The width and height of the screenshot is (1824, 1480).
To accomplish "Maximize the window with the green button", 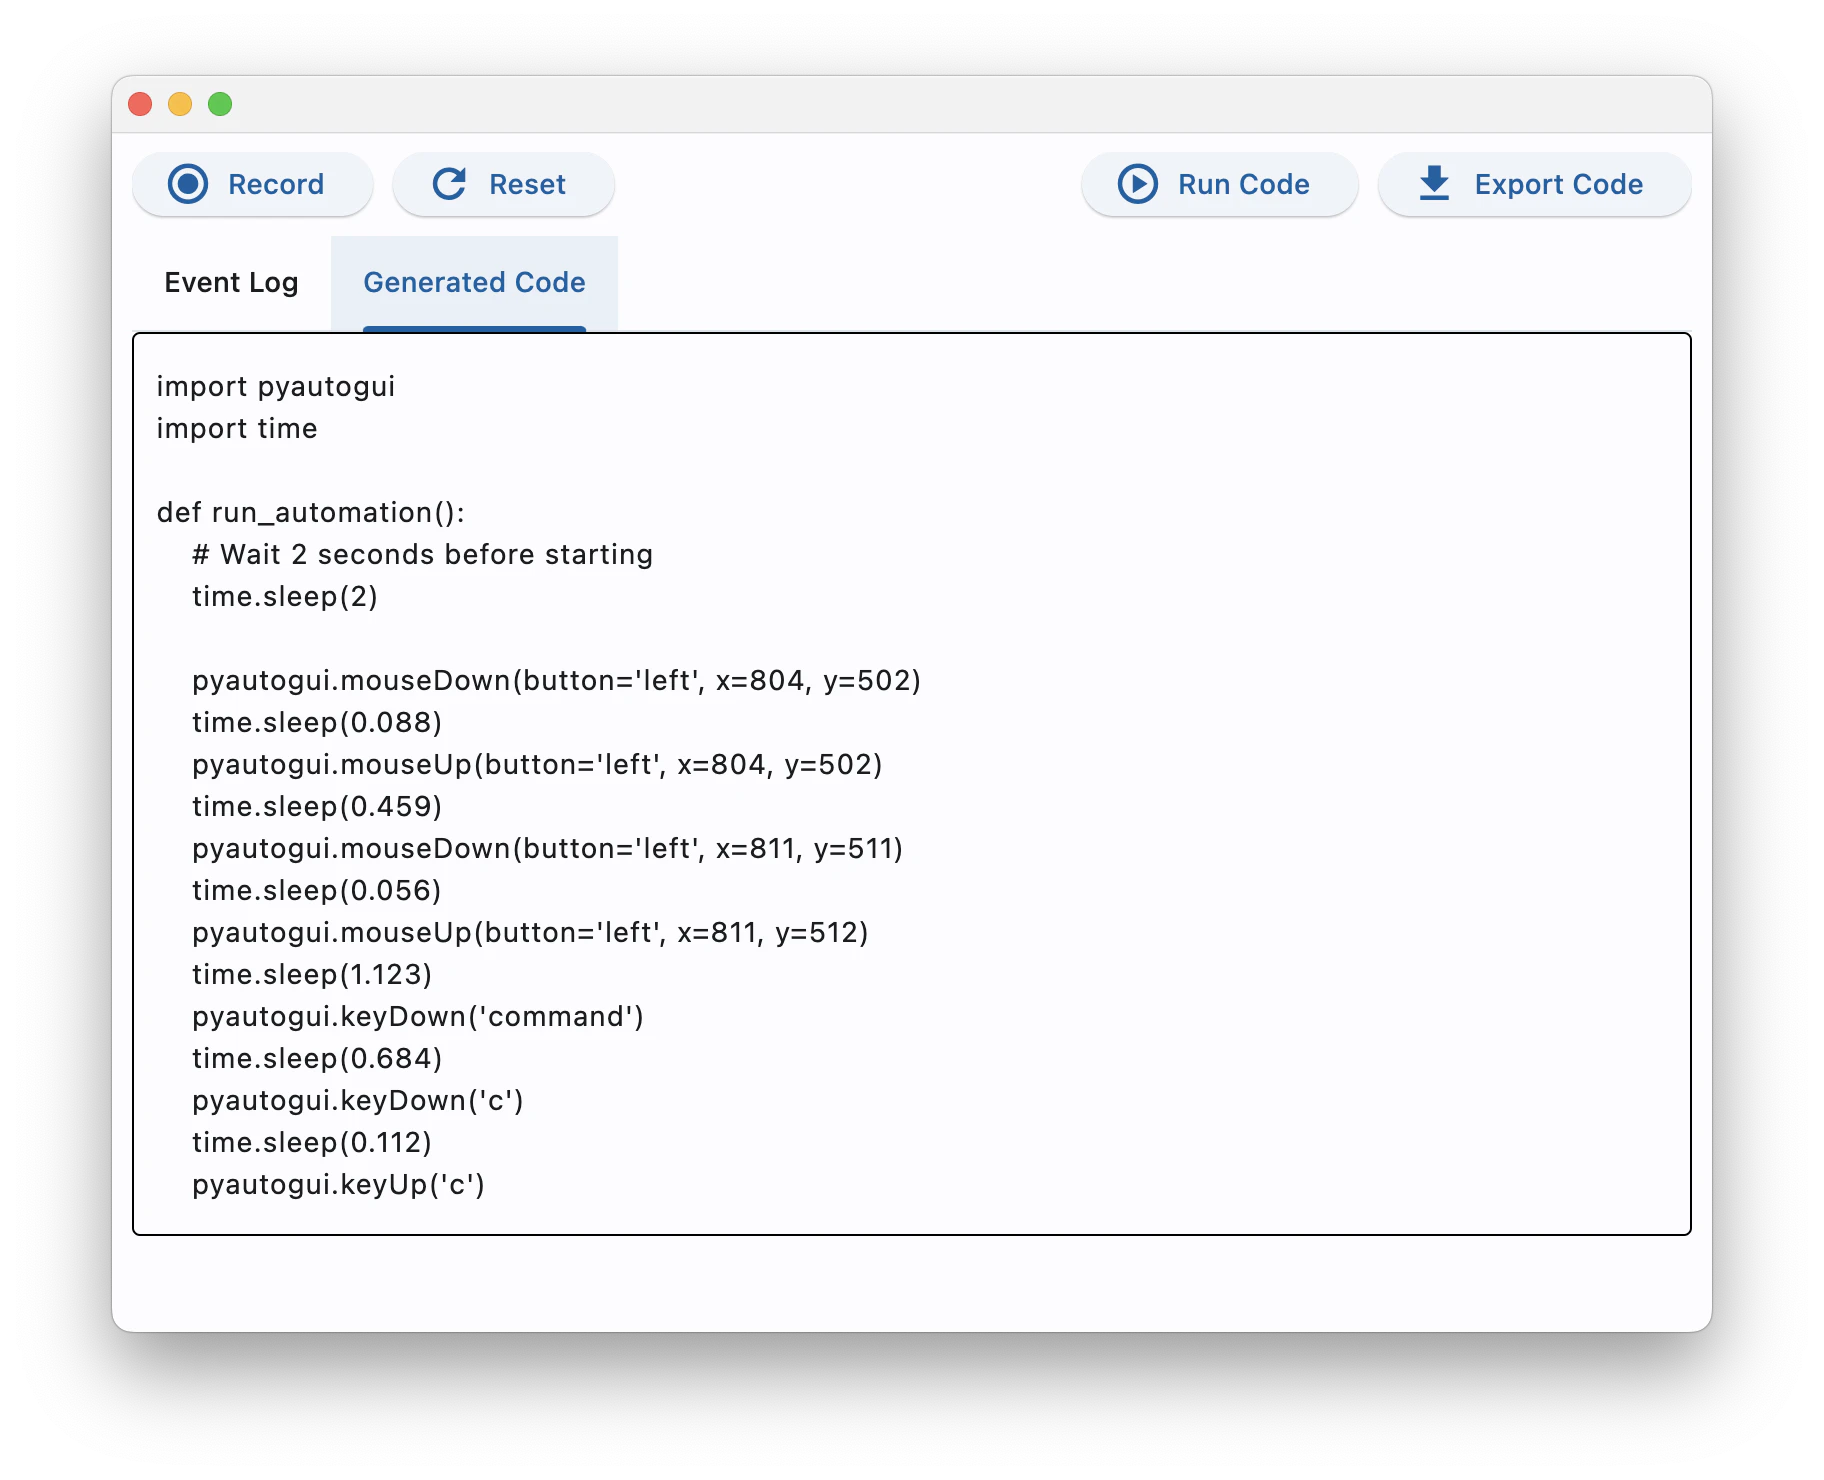I will click(x=220, y=104).
